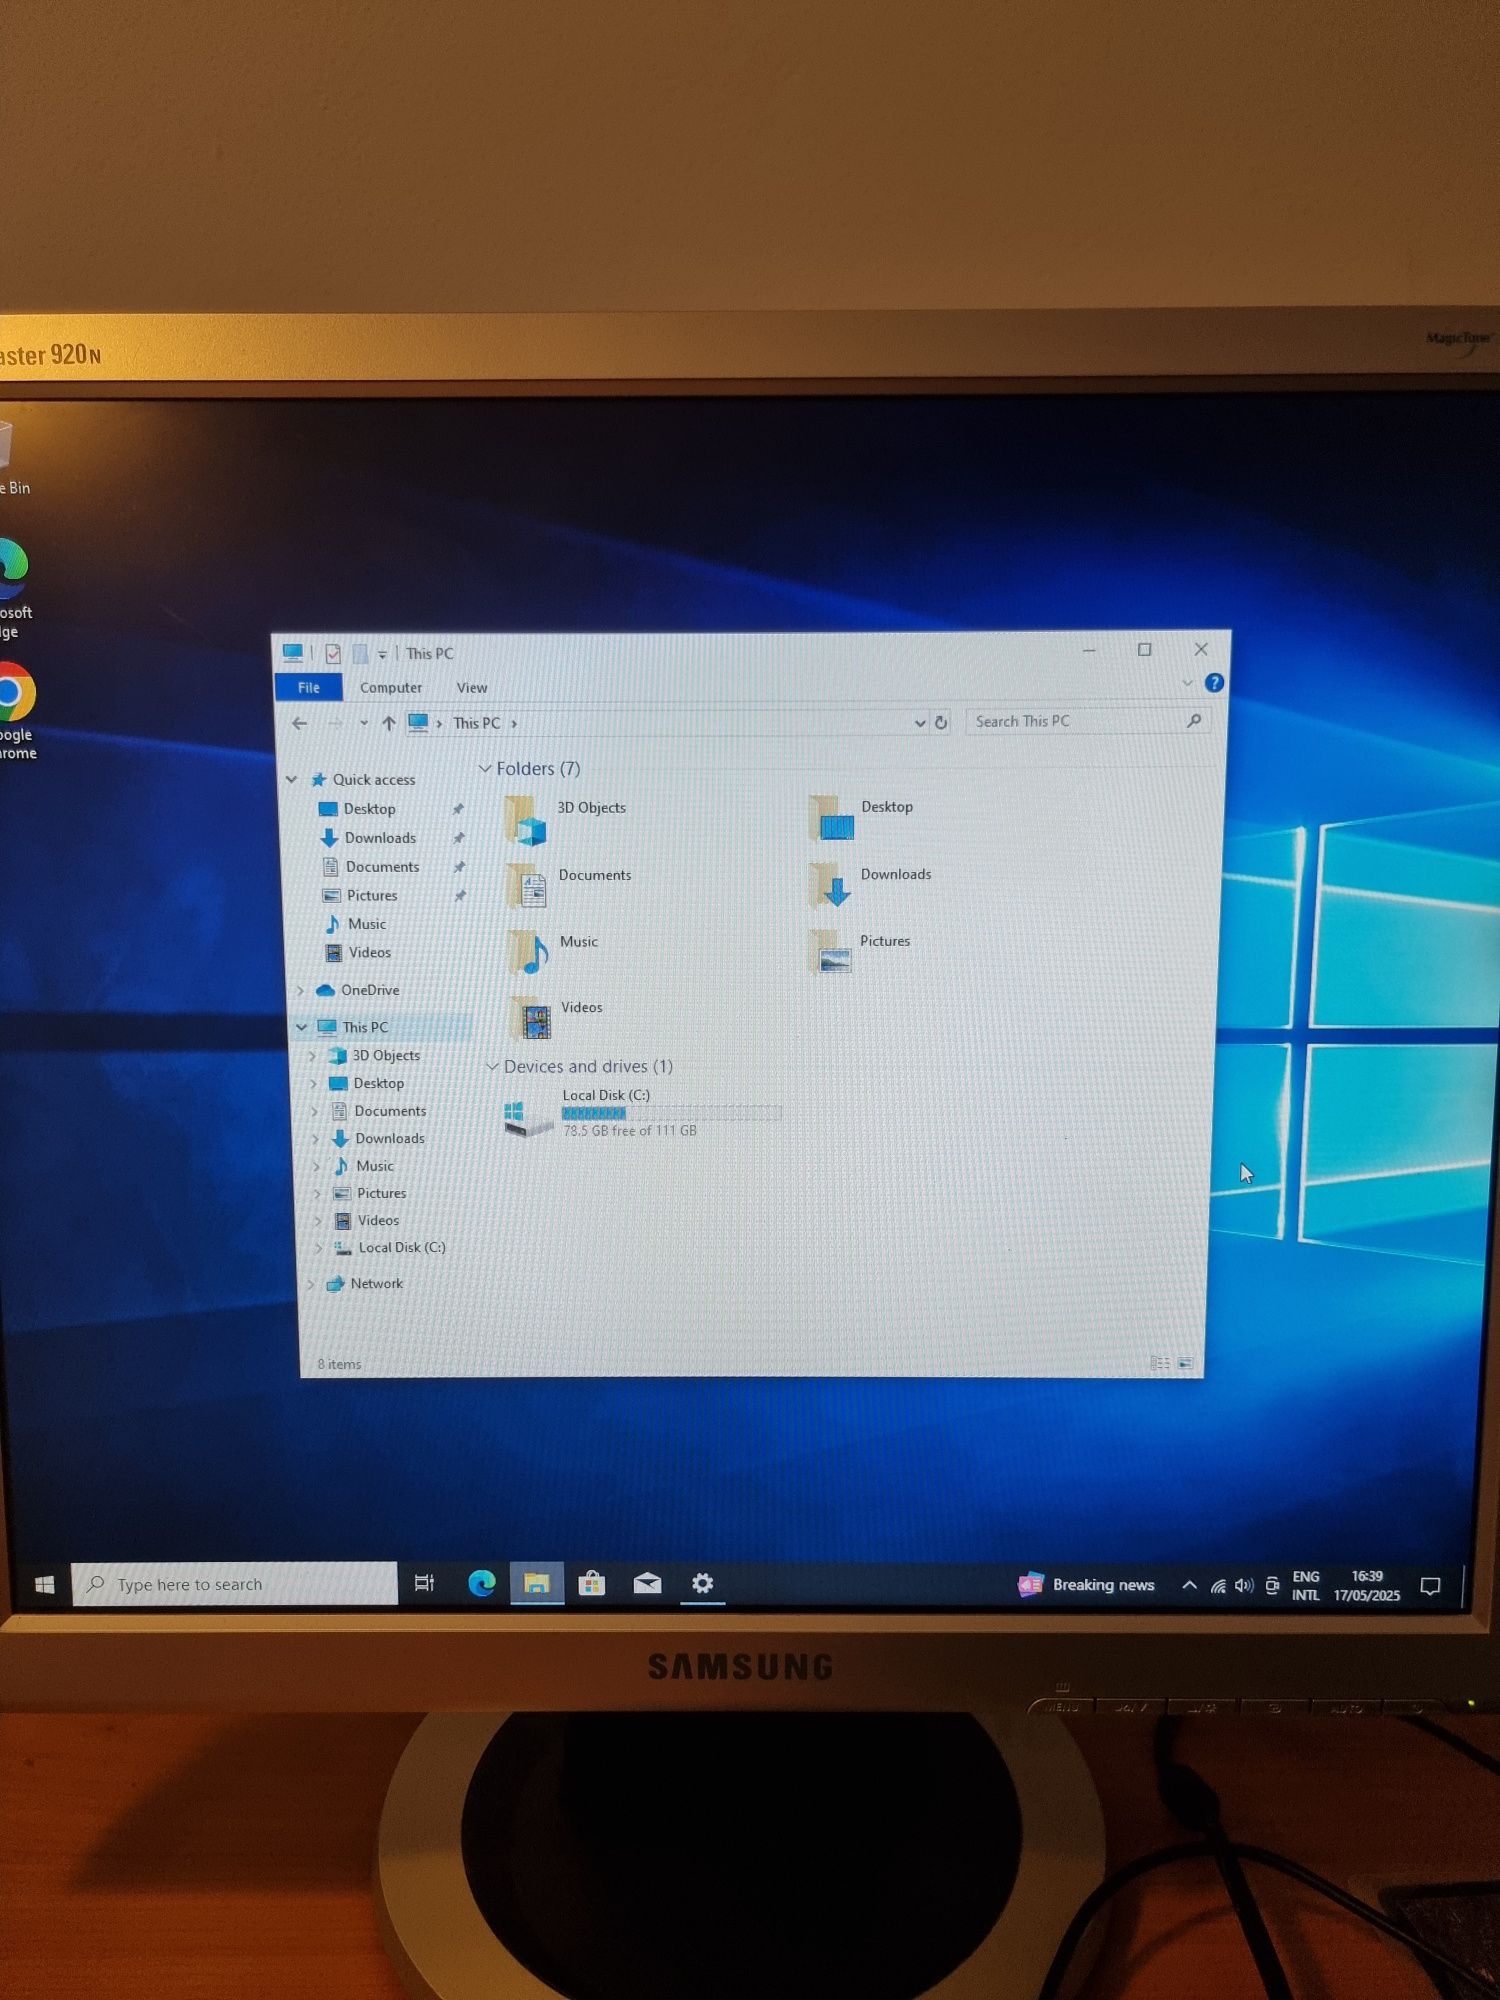The width and height of the screenshot is (1500, 2000).
Task: Select Documents under Quick access
Action: [x=382, y=867]
